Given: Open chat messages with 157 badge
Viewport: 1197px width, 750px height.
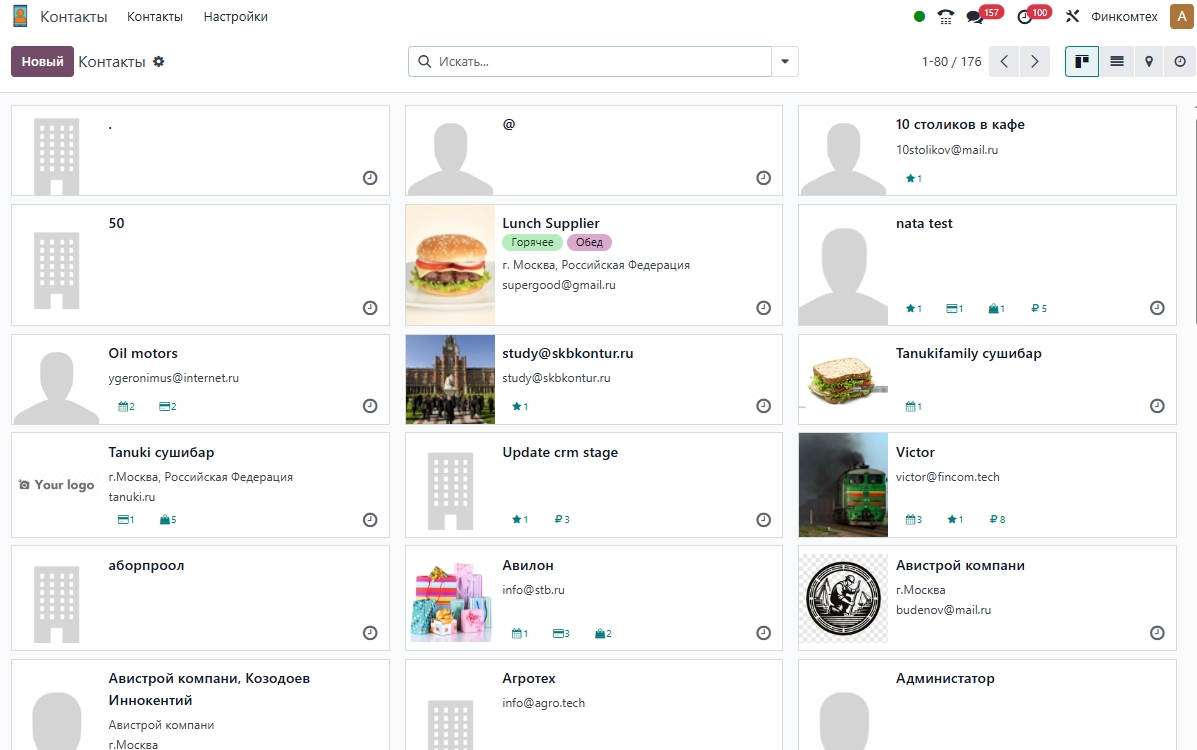Looking at the screenshot, I should click(975, 17).
